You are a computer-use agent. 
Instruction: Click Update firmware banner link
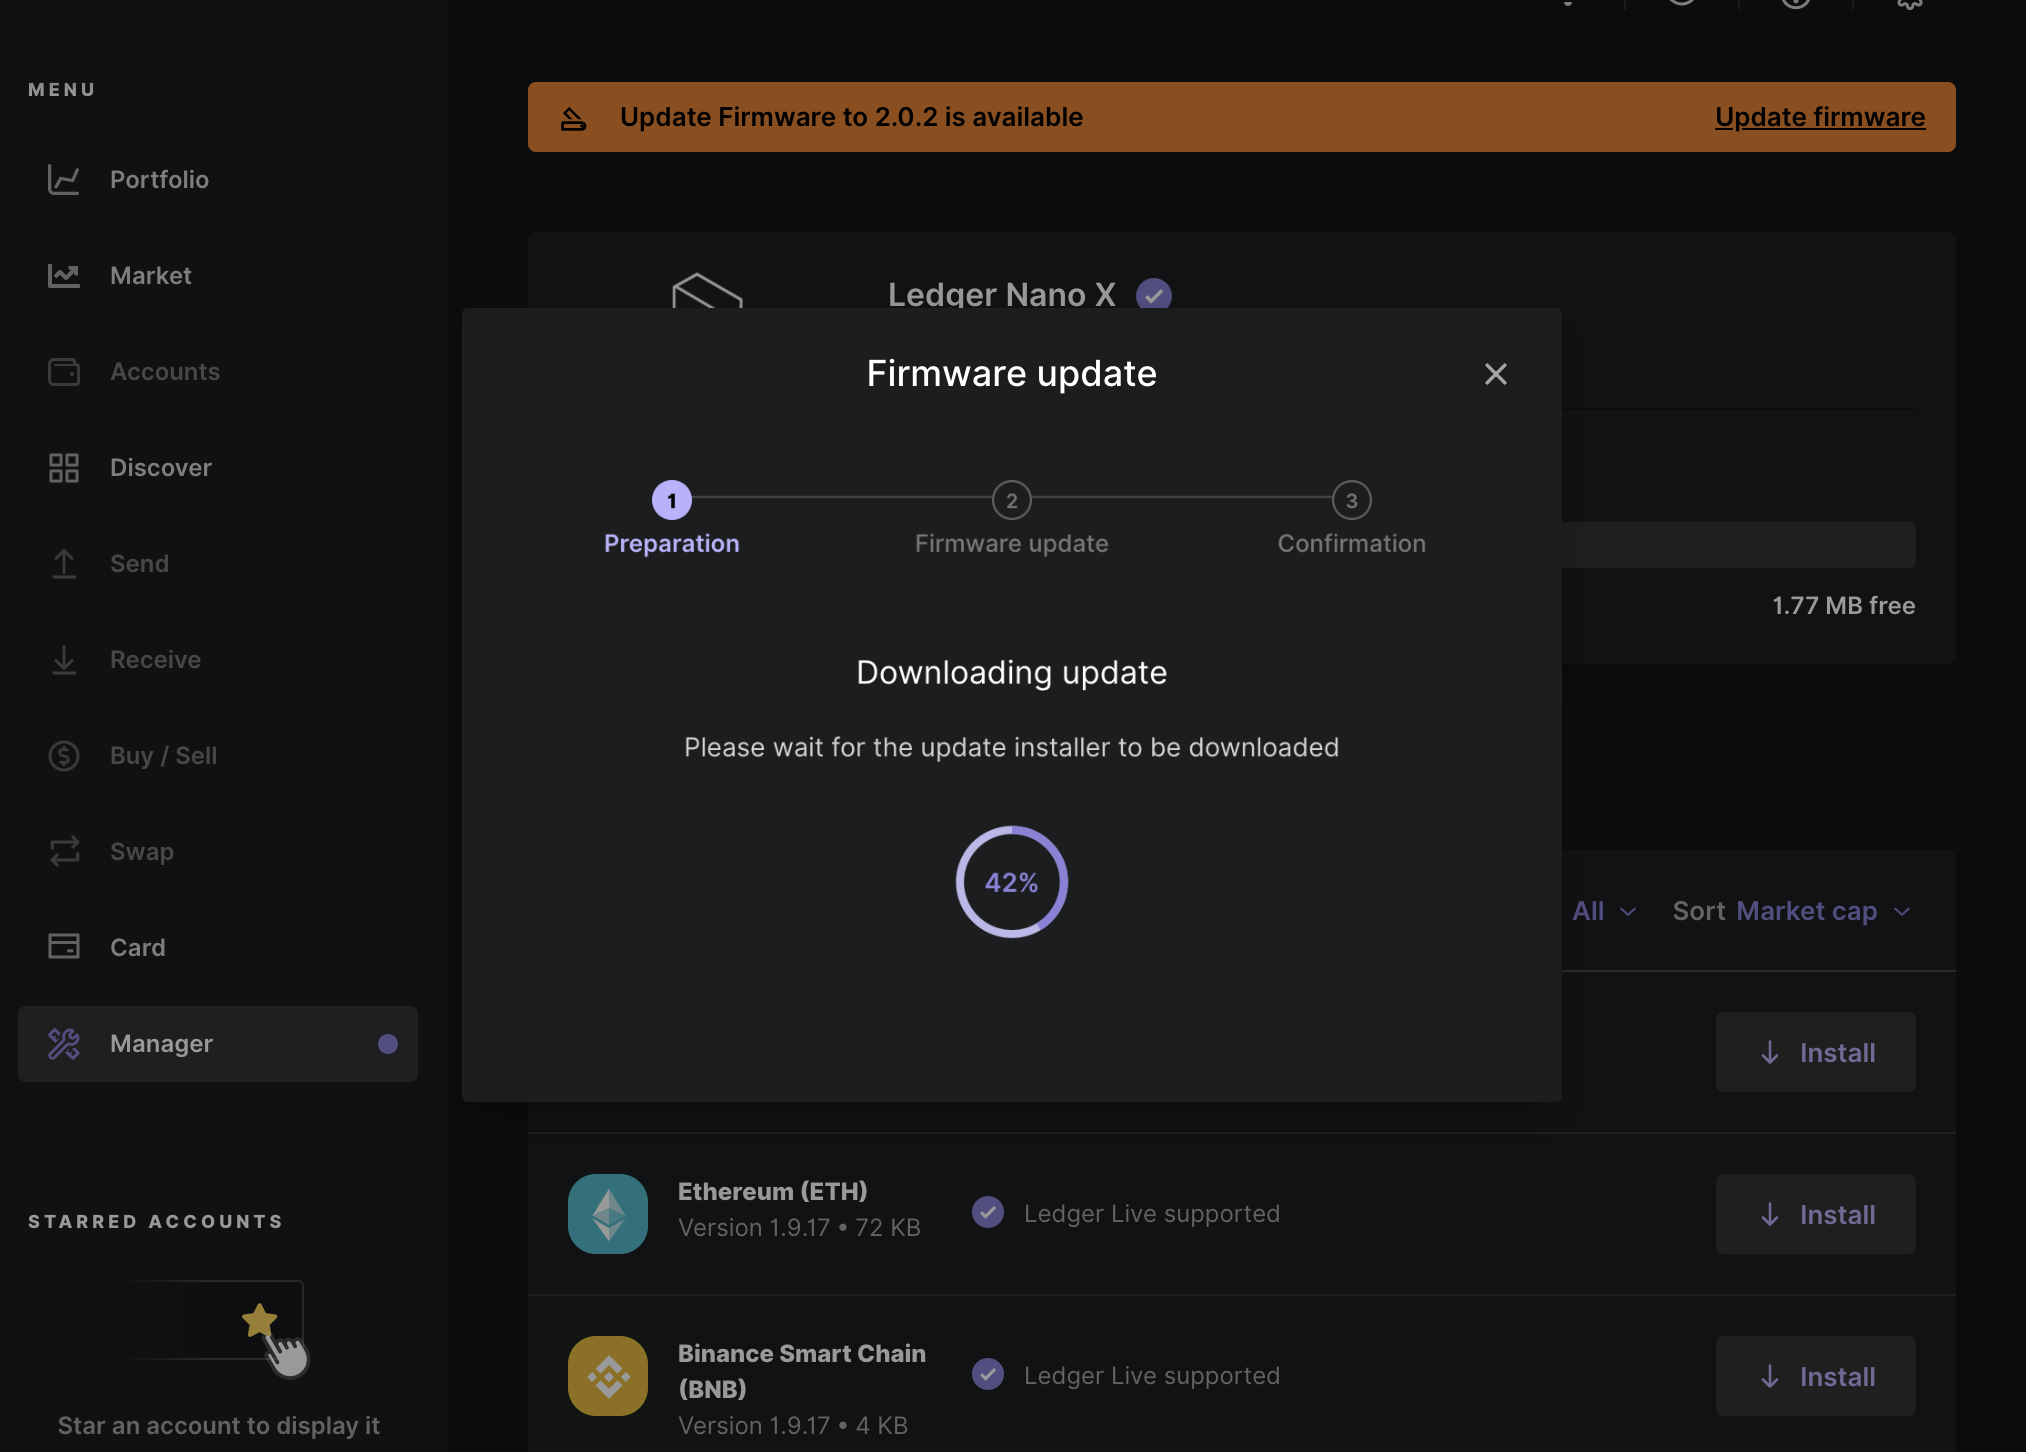(x=1820, y=113)
